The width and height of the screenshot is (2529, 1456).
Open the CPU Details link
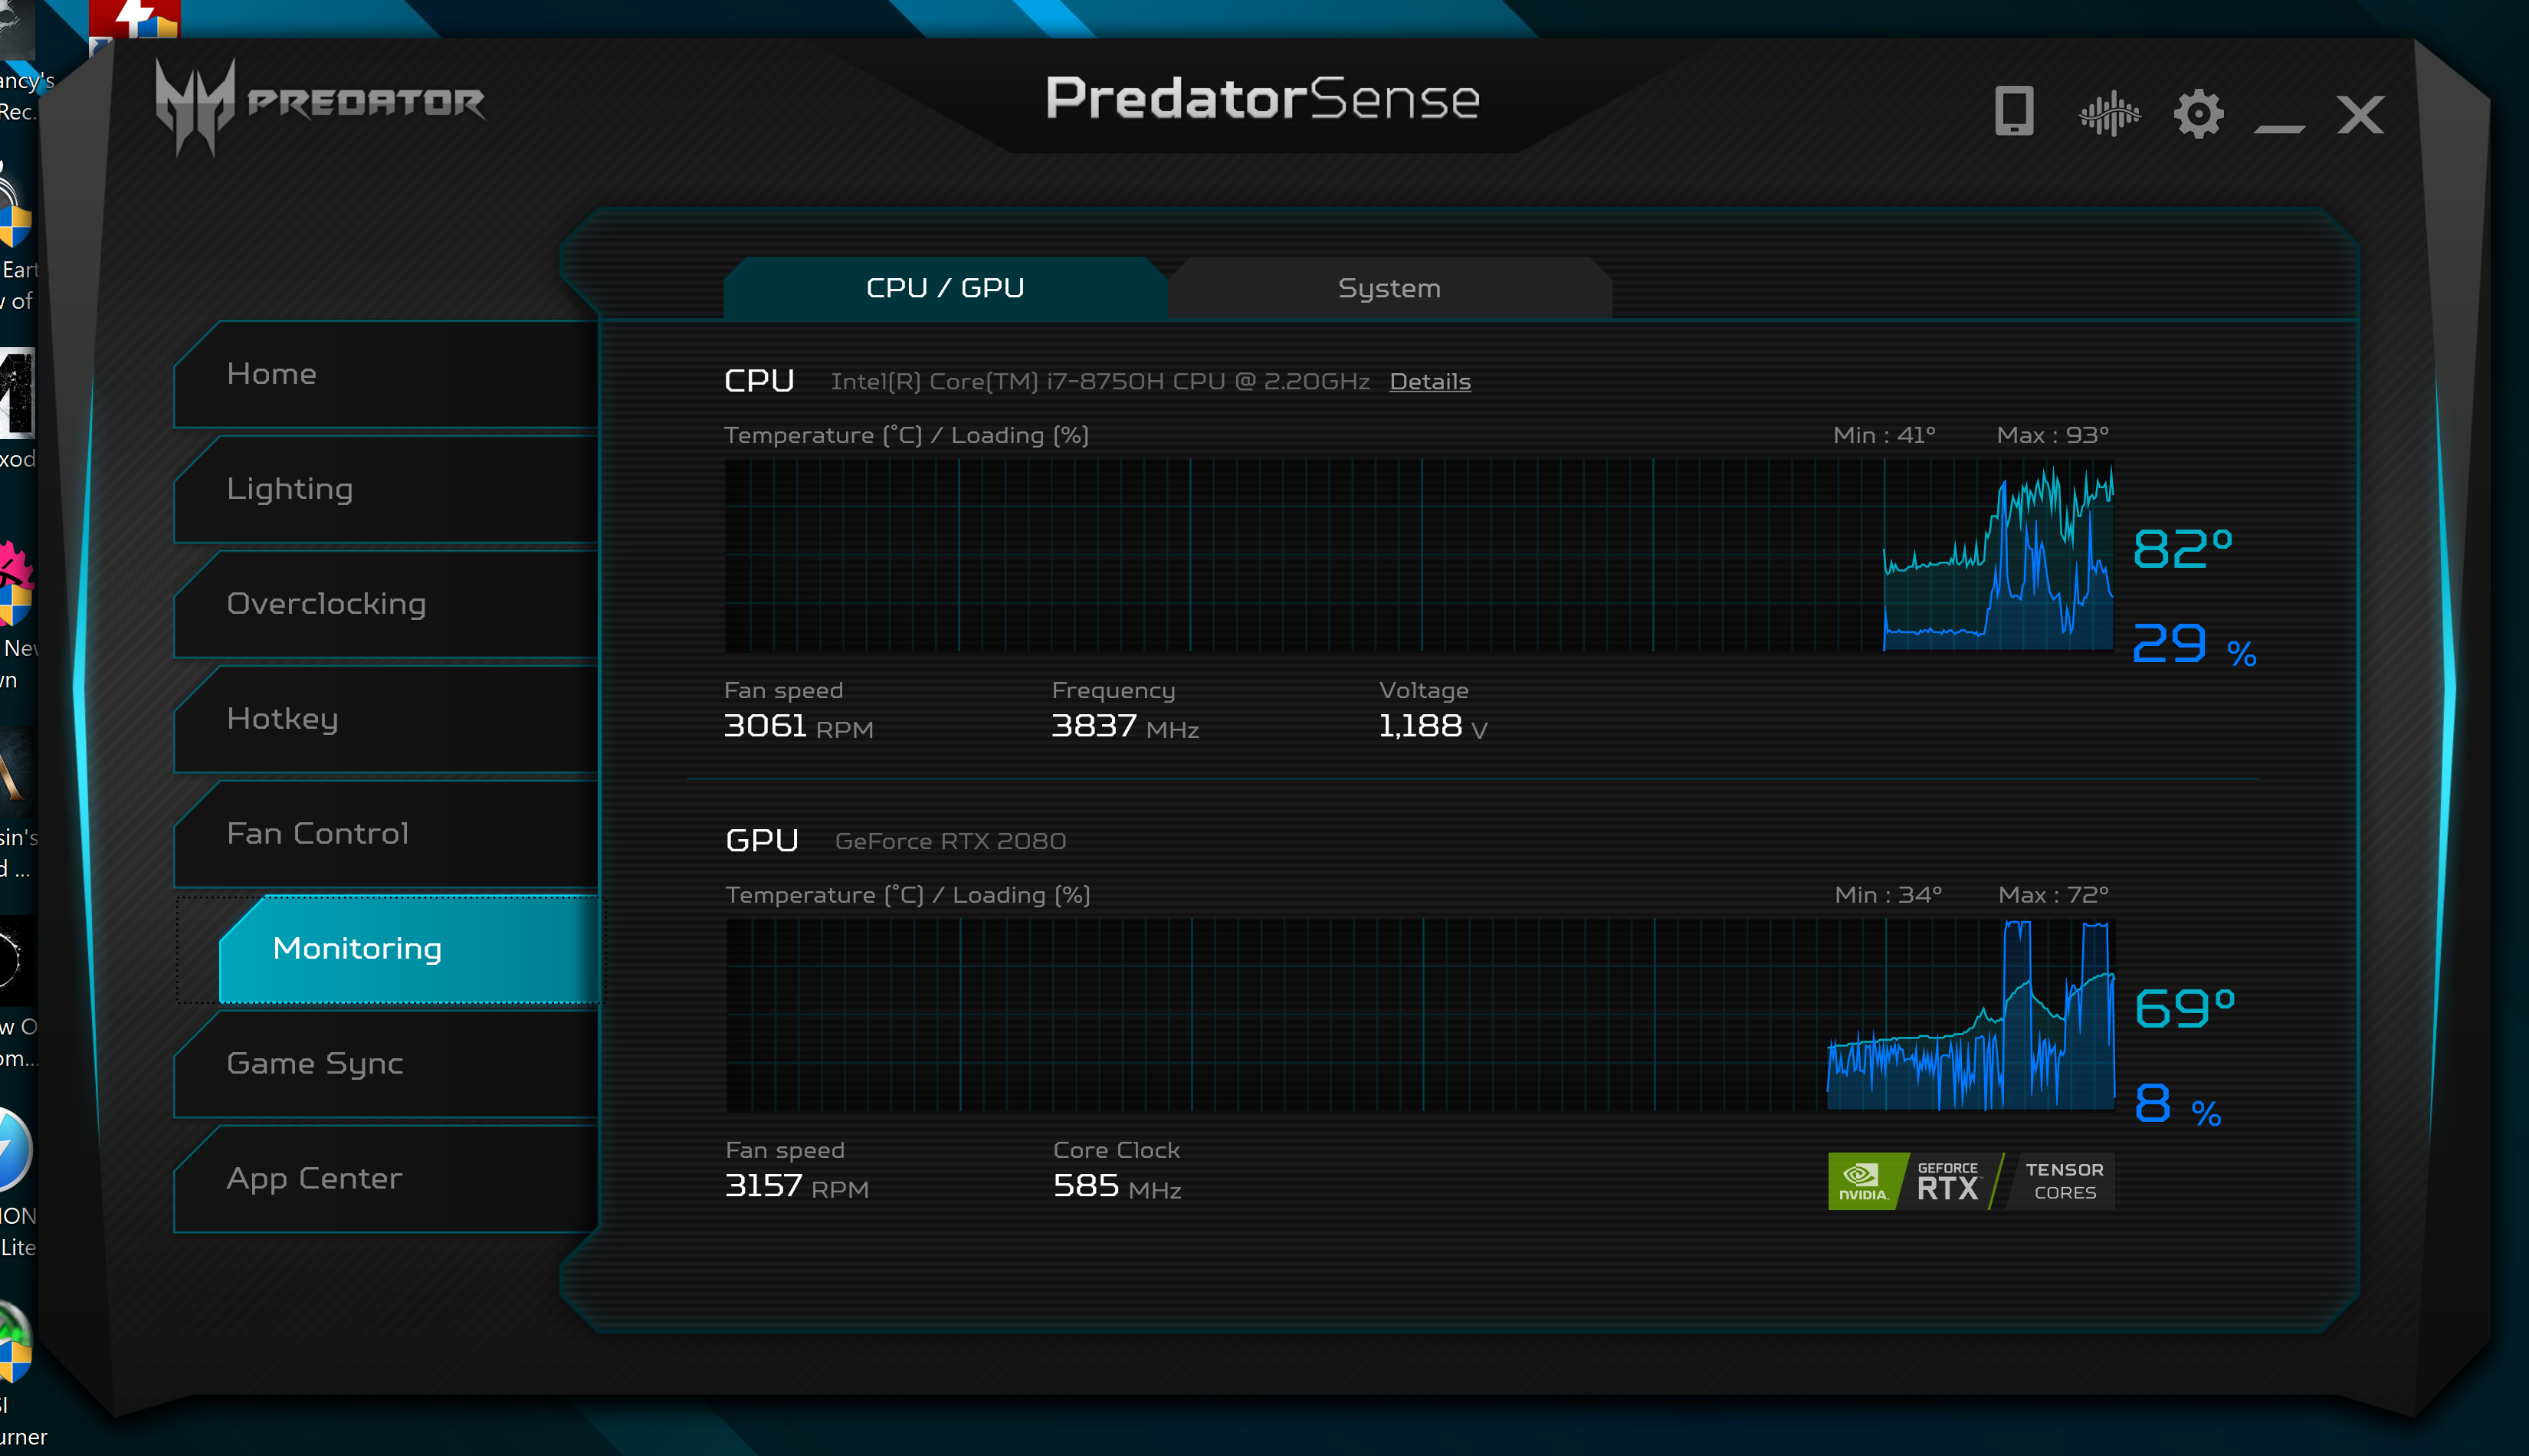pyautogui.click(x=1430, y=381)
